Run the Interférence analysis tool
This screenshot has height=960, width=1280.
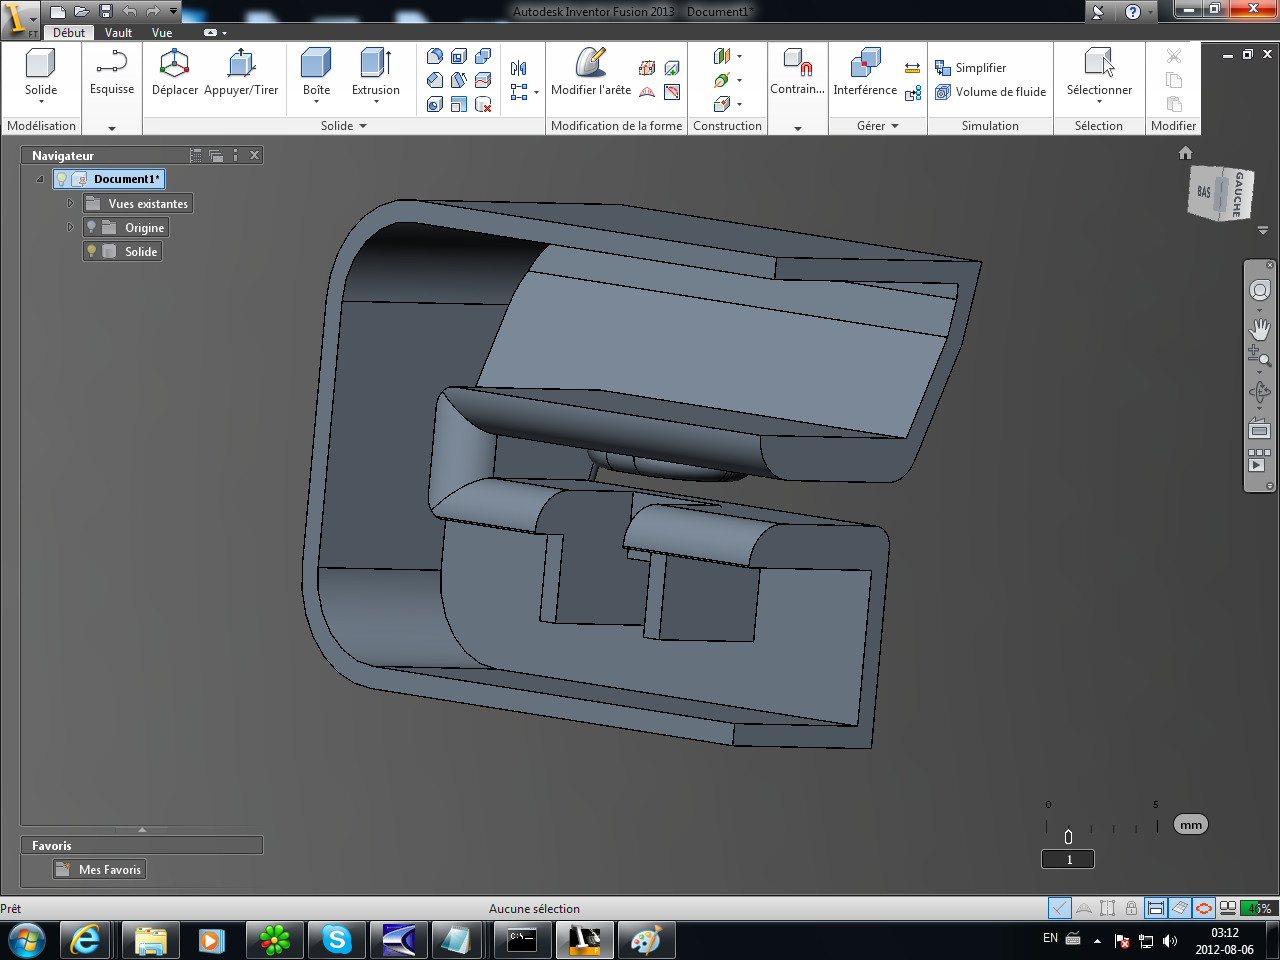pos(865,72)
